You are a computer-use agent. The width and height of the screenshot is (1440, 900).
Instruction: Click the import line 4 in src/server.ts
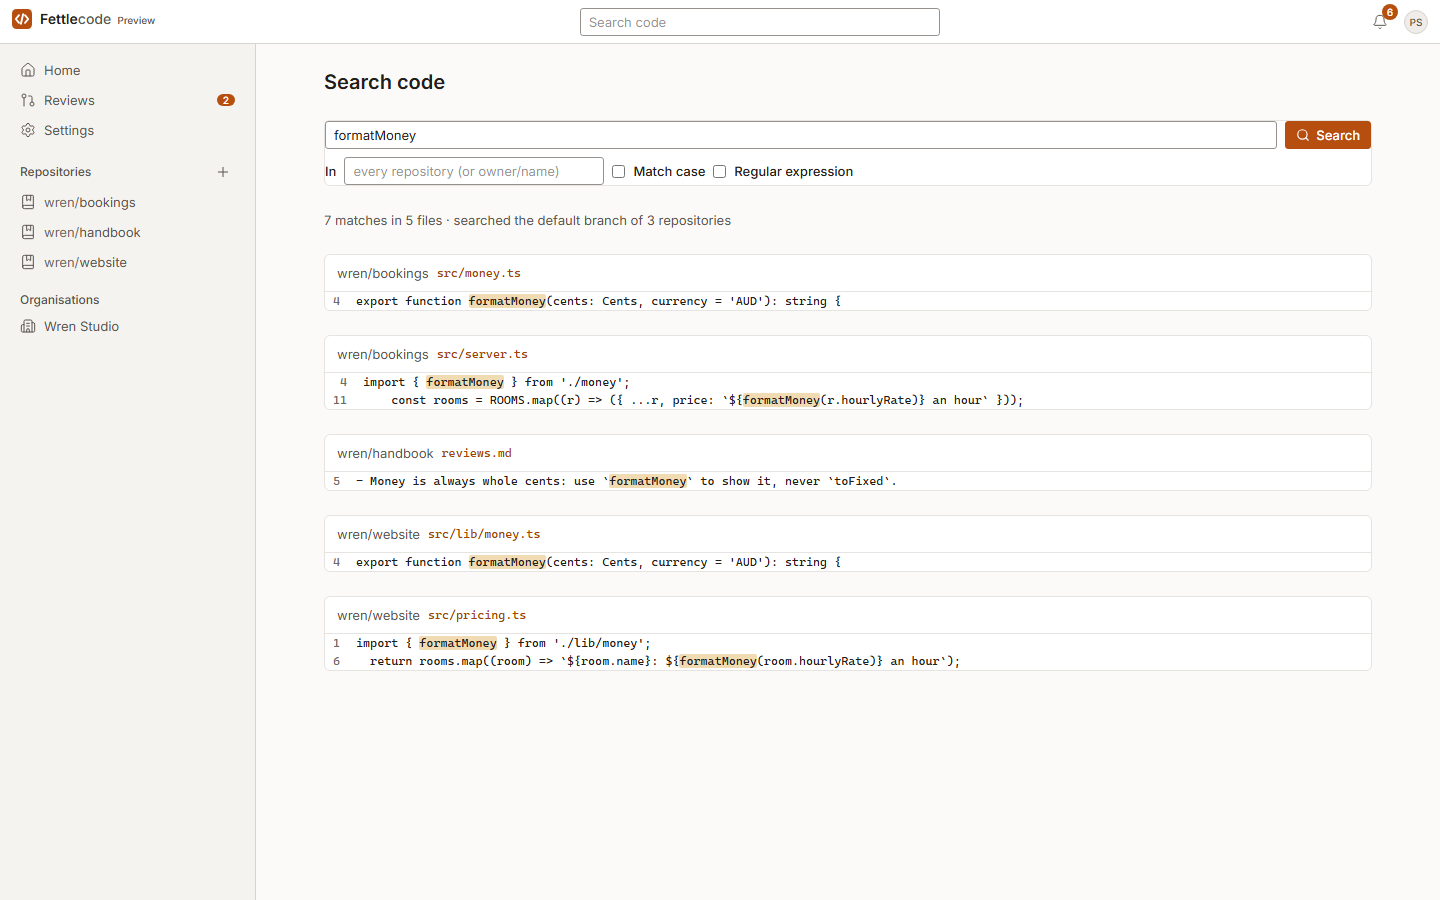coord(848,382)
